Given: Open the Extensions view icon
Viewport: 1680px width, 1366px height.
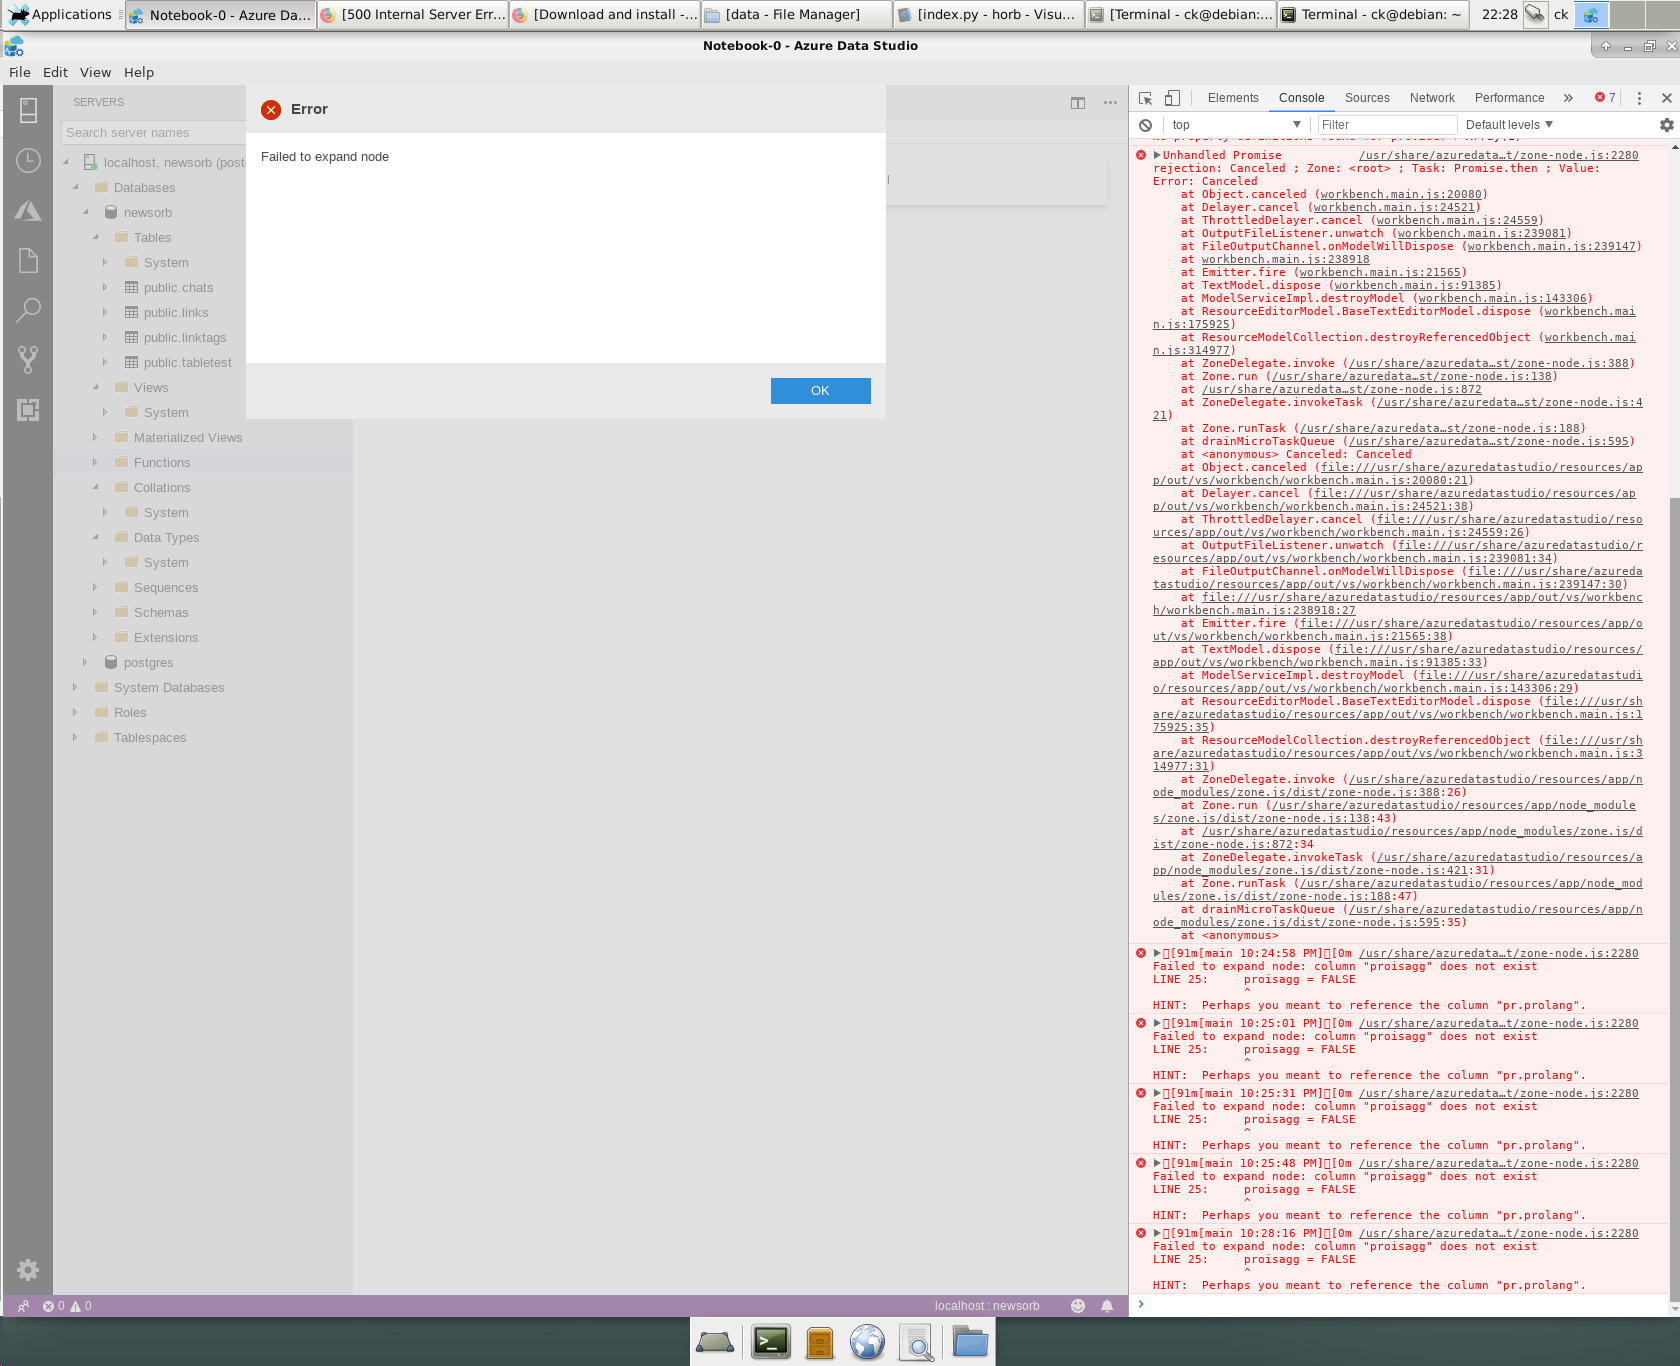Looking at the screenshot, I should click(28, 411).
